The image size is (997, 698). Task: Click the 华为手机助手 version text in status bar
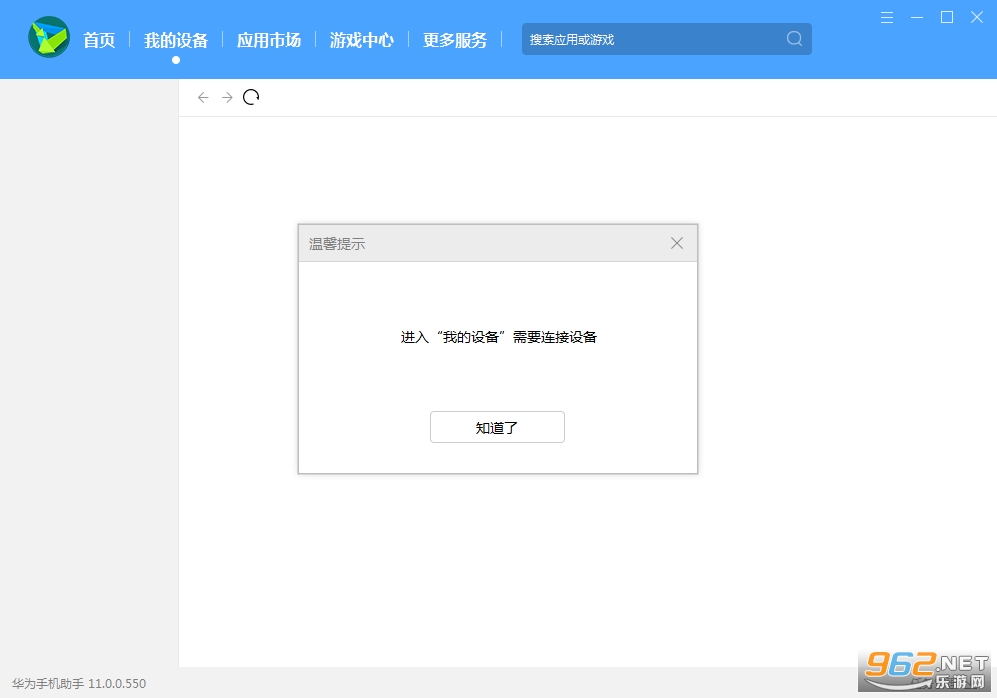[x=79, y=684]
